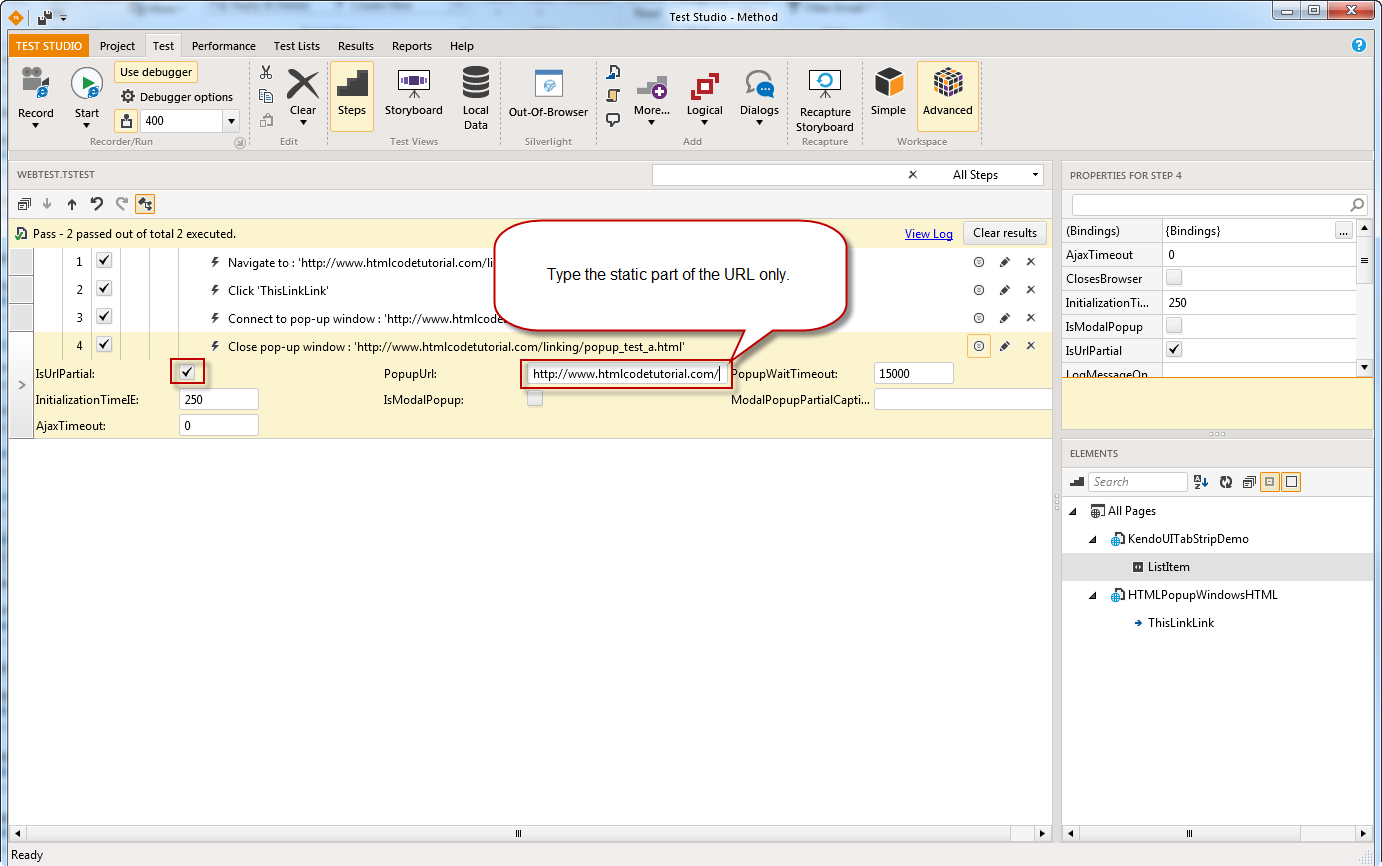1382x866 pixels.
Task: Open Test Studio help question mark
Action: [1359, 45]
